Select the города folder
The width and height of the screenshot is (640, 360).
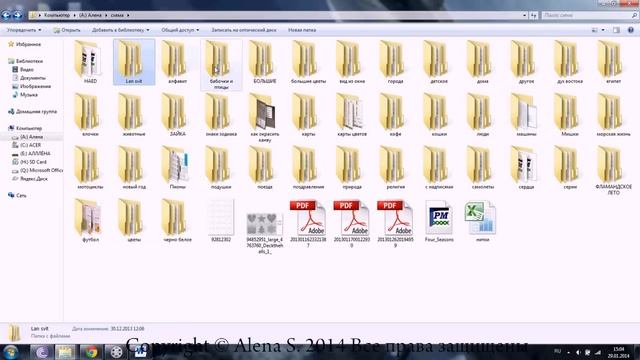coord(396,62)
